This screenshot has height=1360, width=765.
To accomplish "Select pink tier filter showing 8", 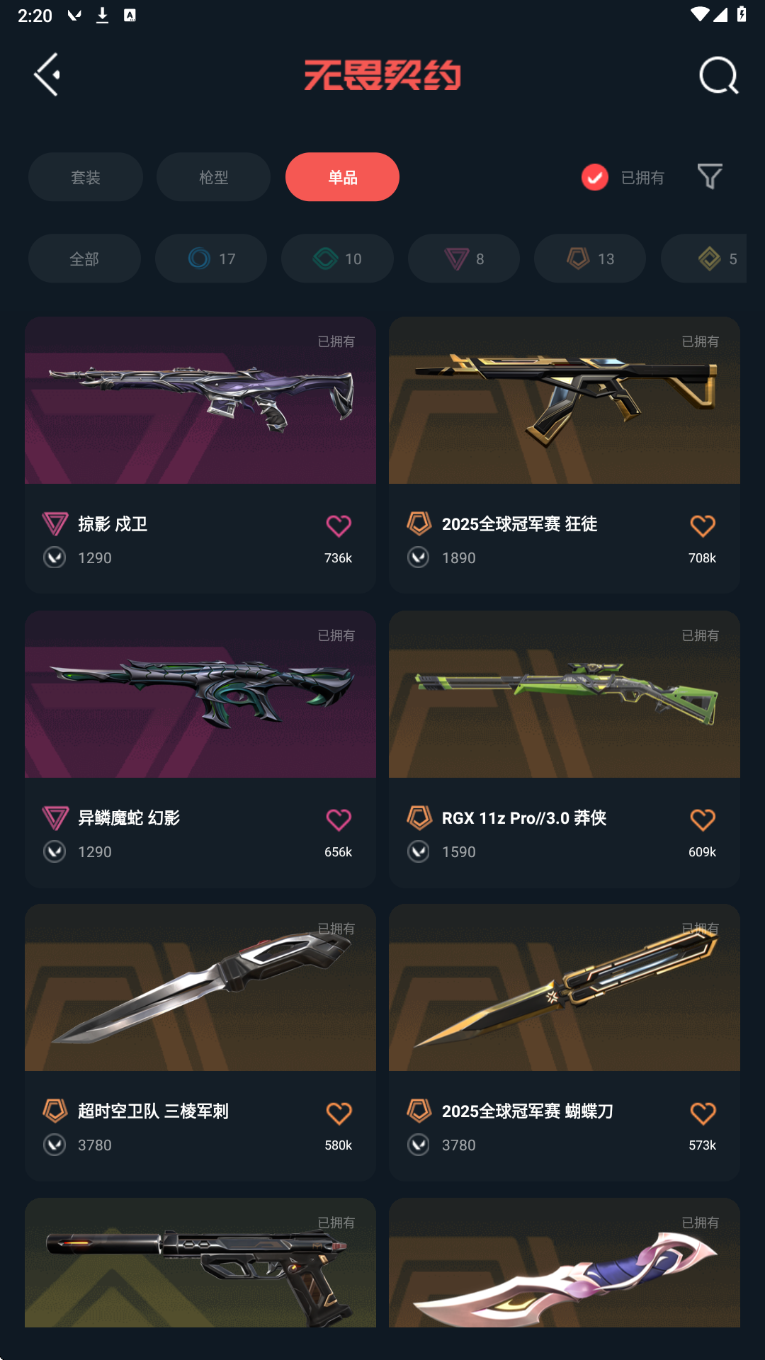I will pos(464,259).
